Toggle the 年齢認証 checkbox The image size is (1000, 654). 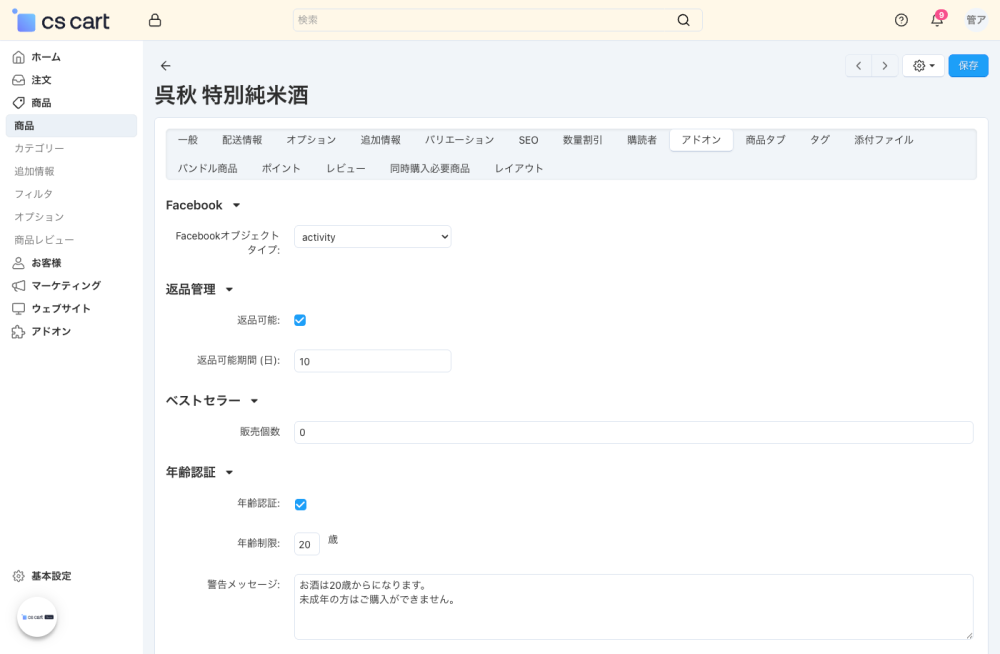click(300, 504)
